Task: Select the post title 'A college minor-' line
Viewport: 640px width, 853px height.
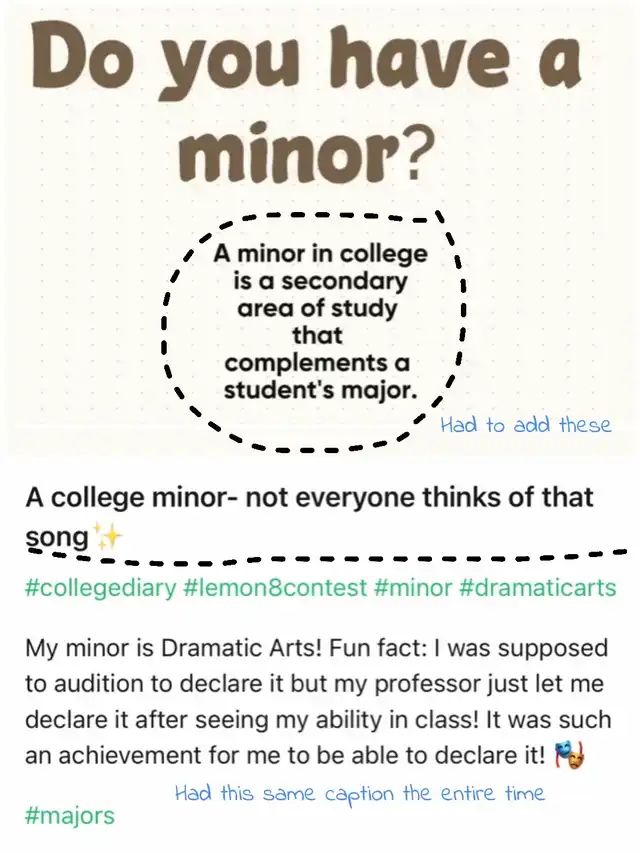Action: 309,497
